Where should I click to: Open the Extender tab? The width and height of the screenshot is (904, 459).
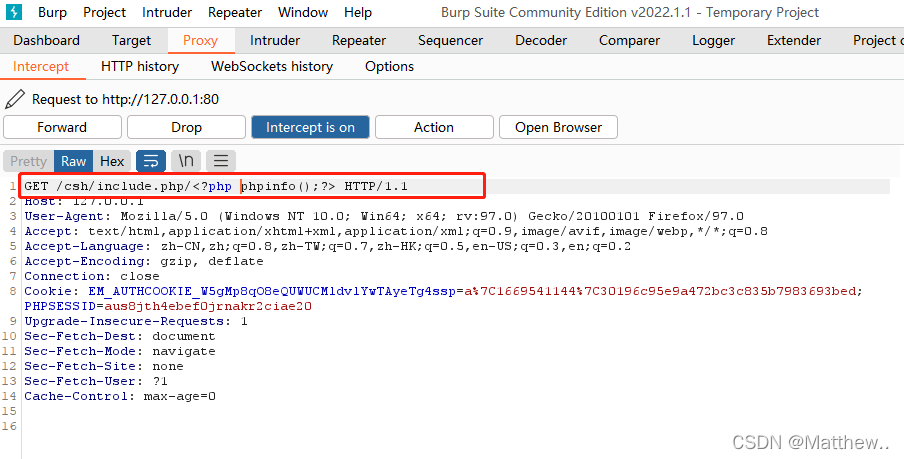click(793, 40)
